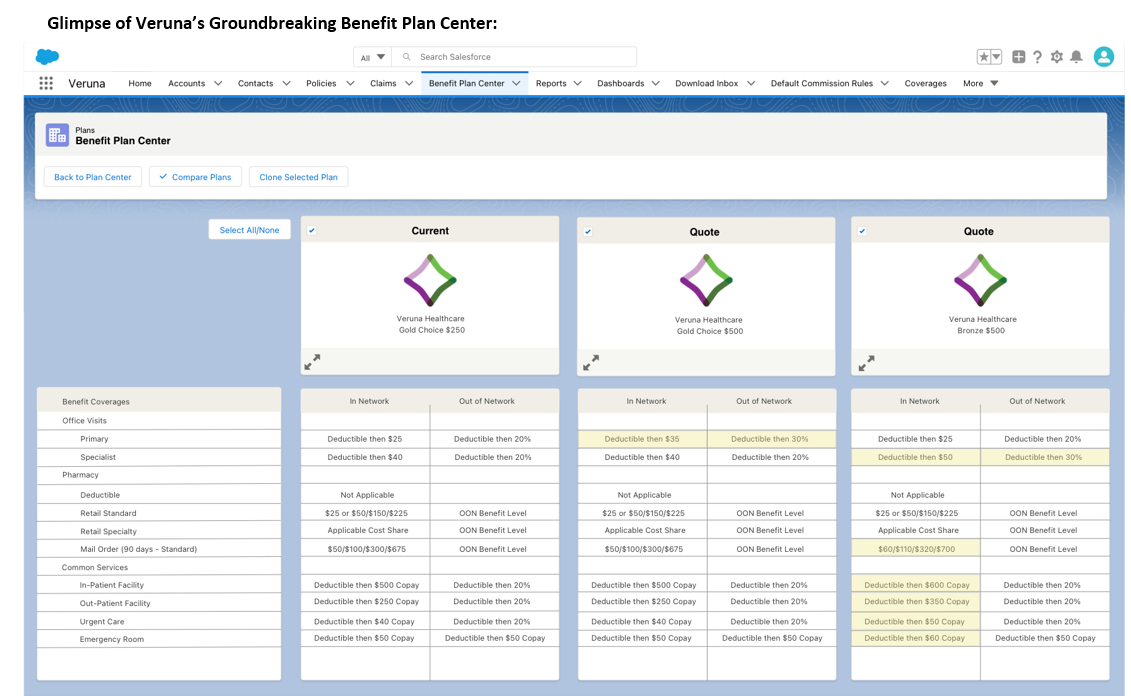Image resolution: width=1131 pixels, height=696 pixels.
Task: Switch to the Coverages tab
Action: [925, 84]
